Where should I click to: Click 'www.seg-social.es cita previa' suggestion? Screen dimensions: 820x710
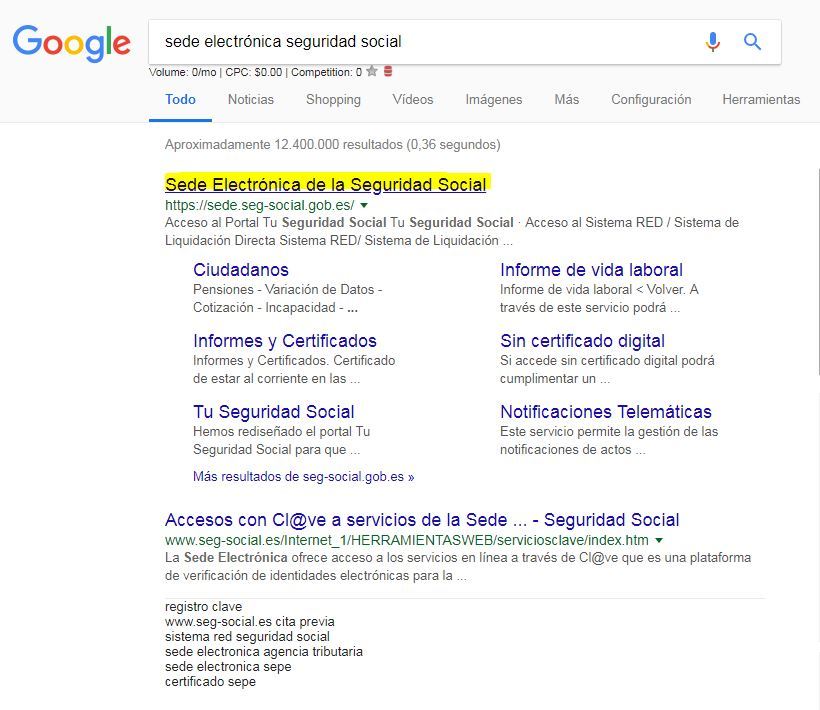249,622
